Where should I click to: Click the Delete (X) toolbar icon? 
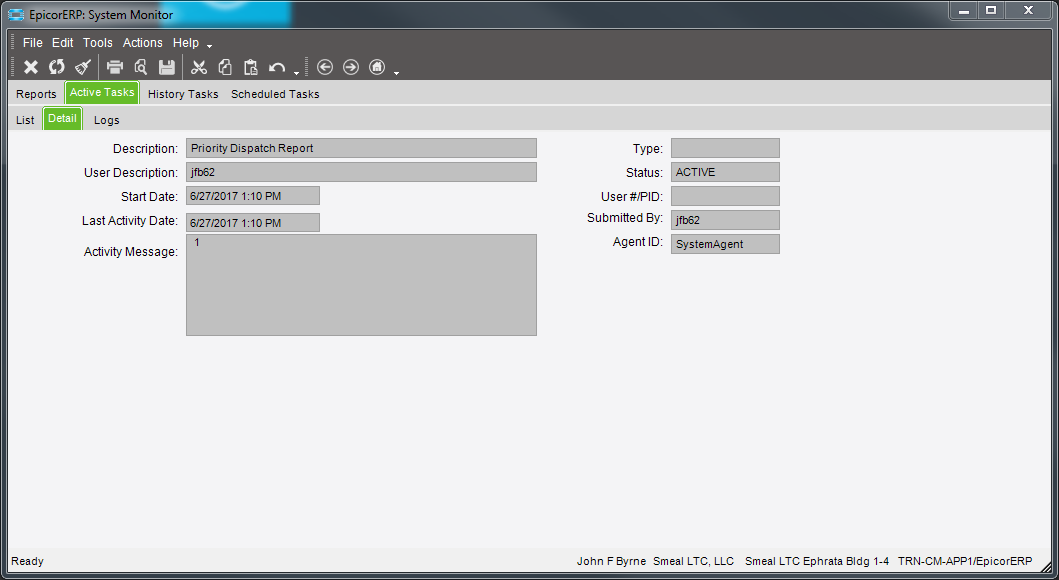tap(30, 67)
